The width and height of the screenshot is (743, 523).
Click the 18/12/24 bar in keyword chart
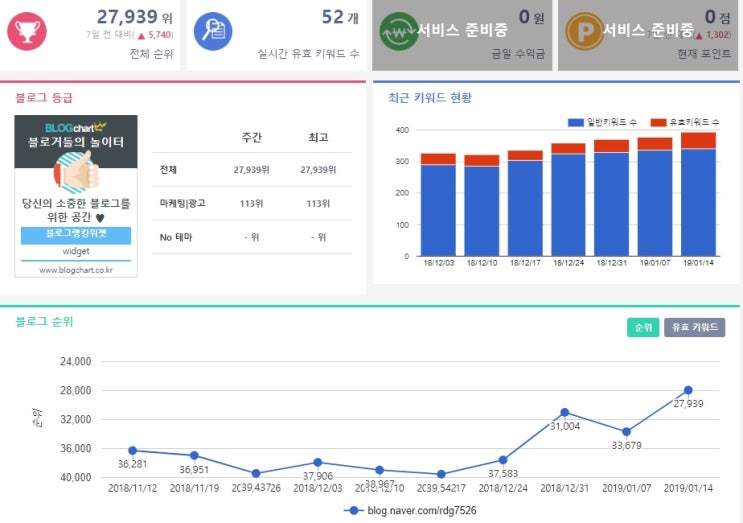click(568, 199)
